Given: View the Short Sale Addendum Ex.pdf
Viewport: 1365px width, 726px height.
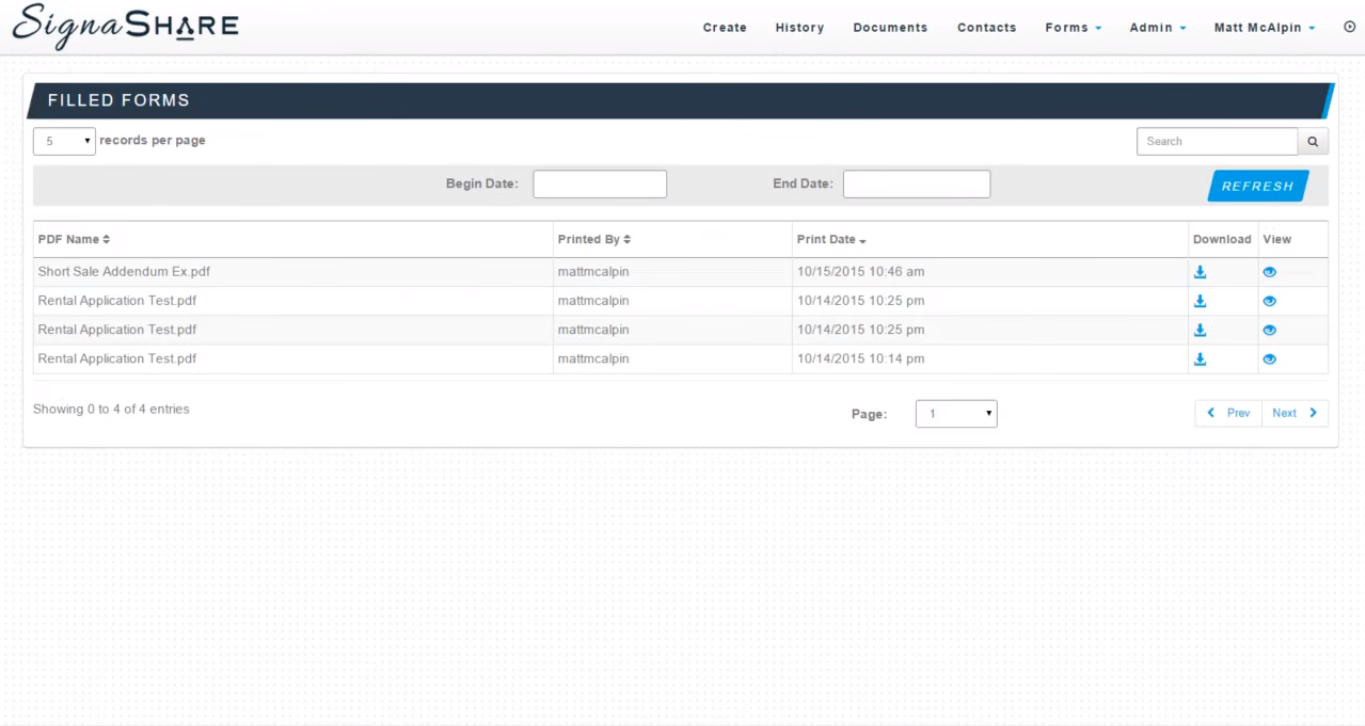Looking at the screenshot, I should [x=1269, y=272].
